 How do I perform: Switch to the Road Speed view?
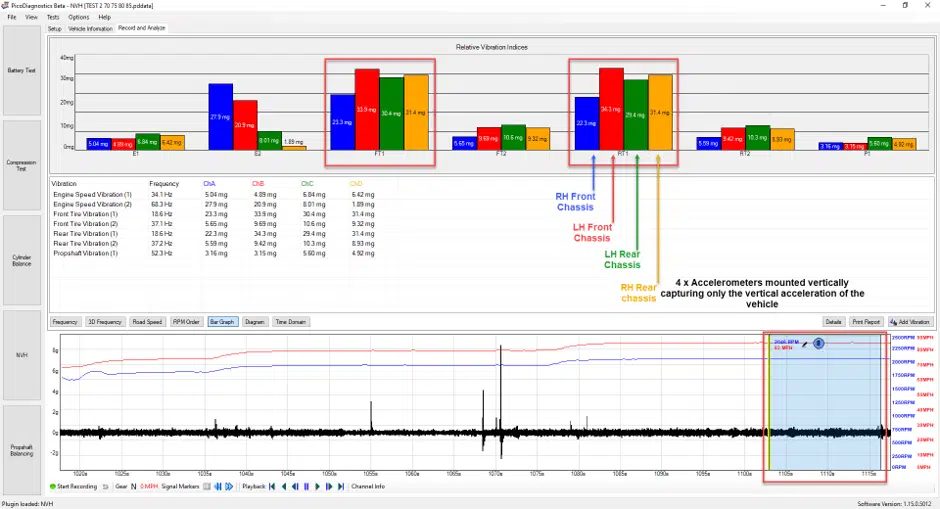tap(147, 322)
